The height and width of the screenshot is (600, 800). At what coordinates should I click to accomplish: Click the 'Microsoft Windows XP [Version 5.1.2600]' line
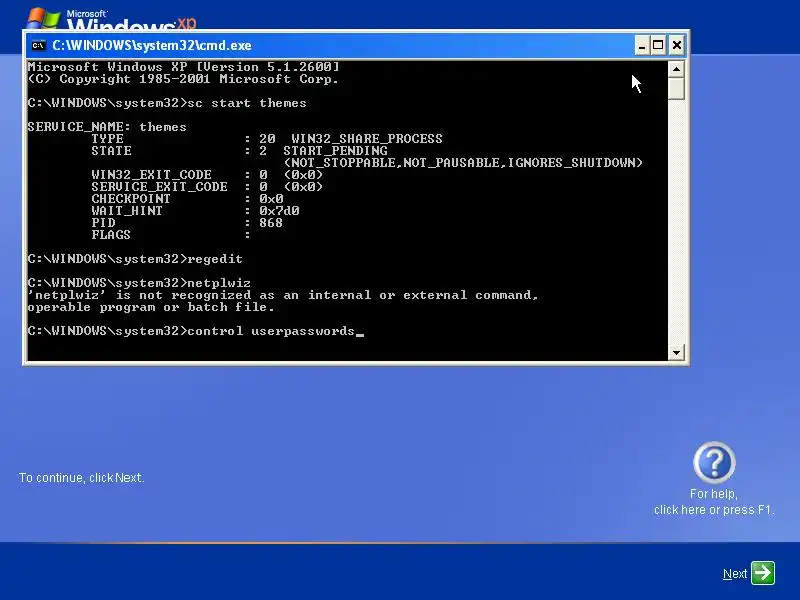[x=183, y=67]
